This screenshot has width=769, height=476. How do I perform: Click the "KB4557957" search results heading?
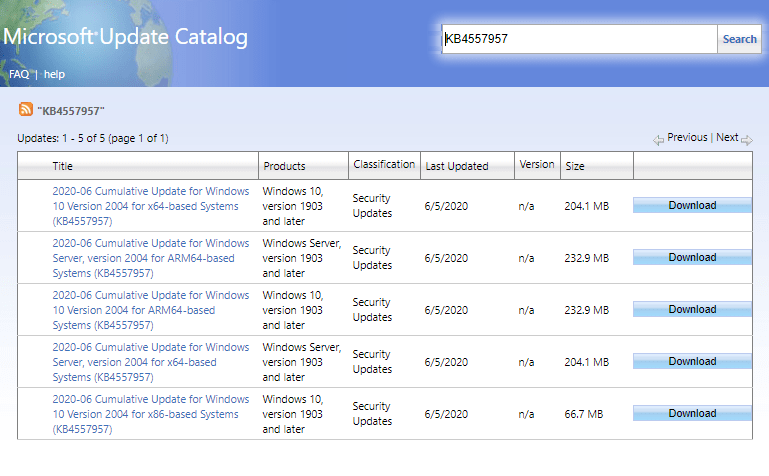click(x=71, y=111)
